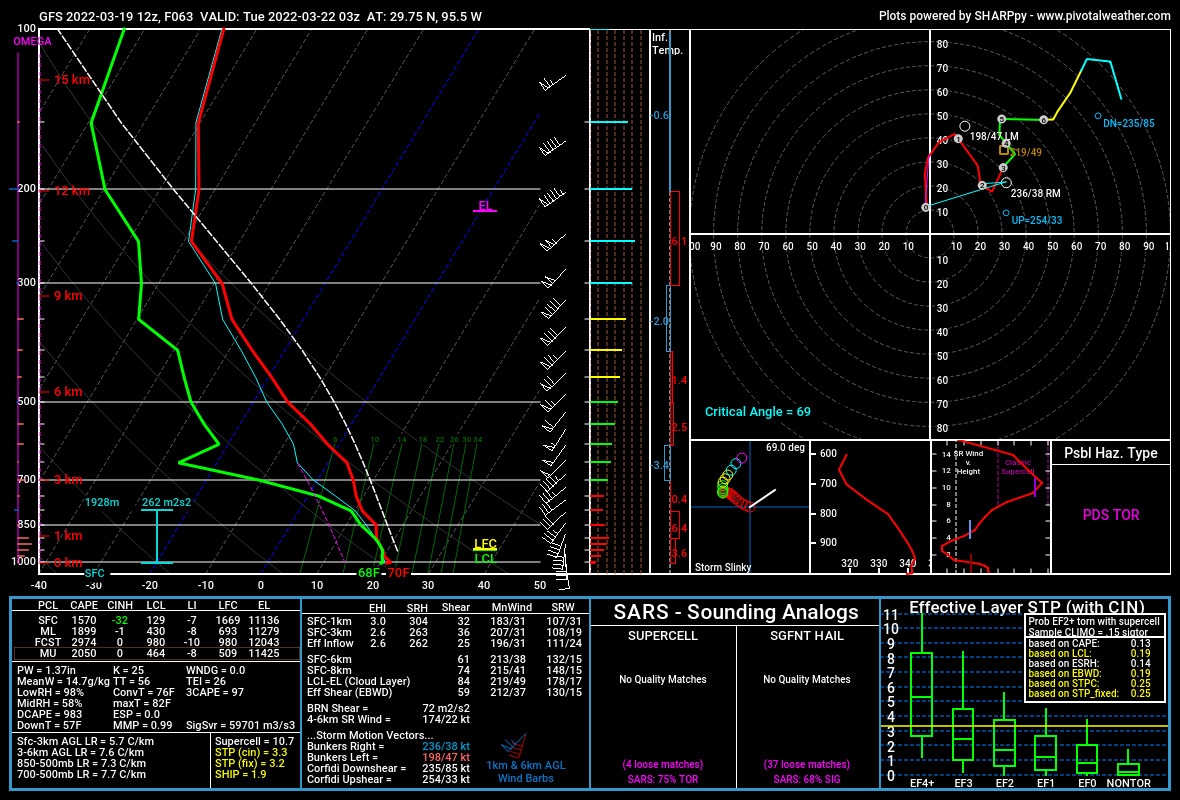Click the green 68F surface dewpoint label
This screenshot has height=800, width=1180.
pos(369,573)
